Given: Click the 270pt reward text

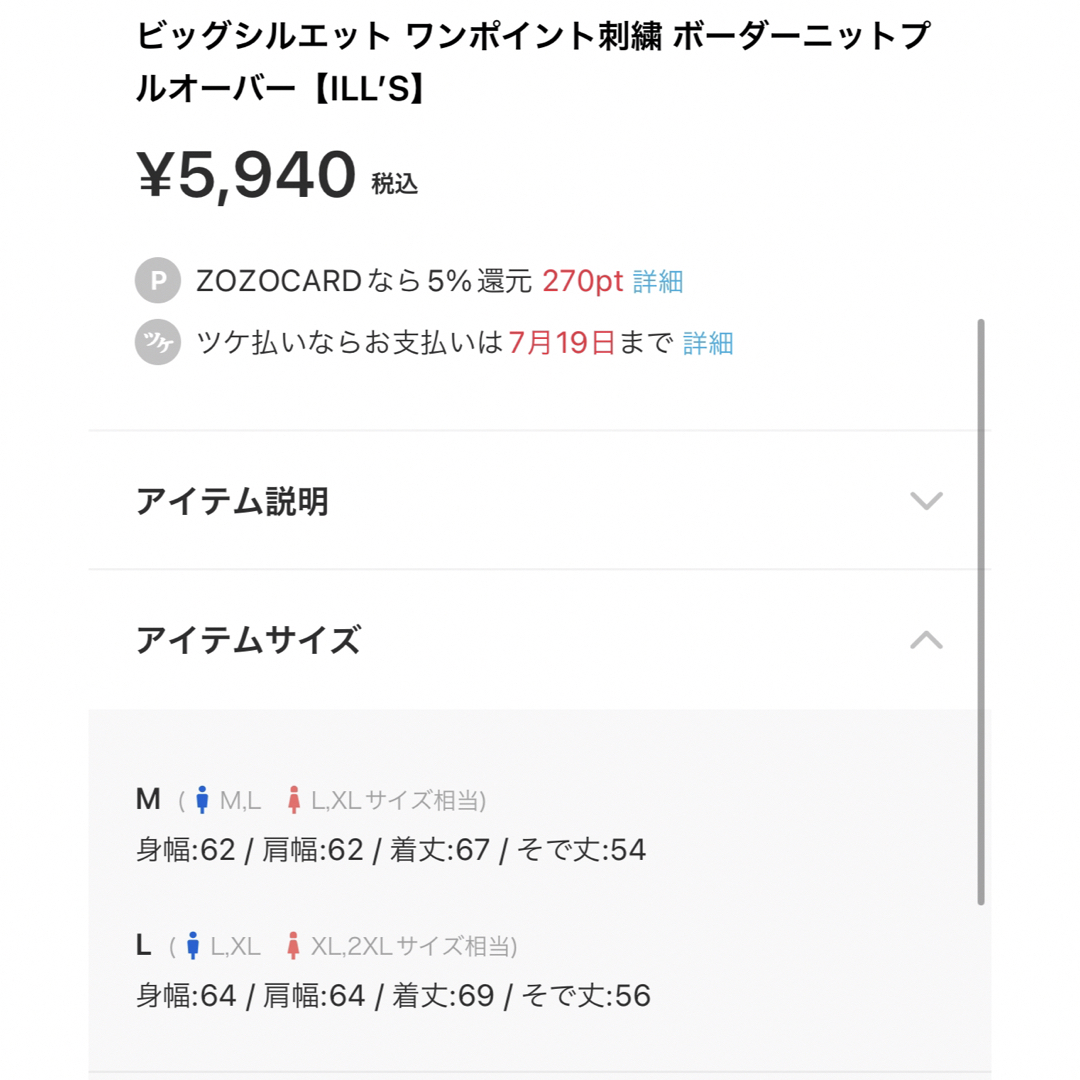Looking at the screenshot, I should click(x=583, y=281).
